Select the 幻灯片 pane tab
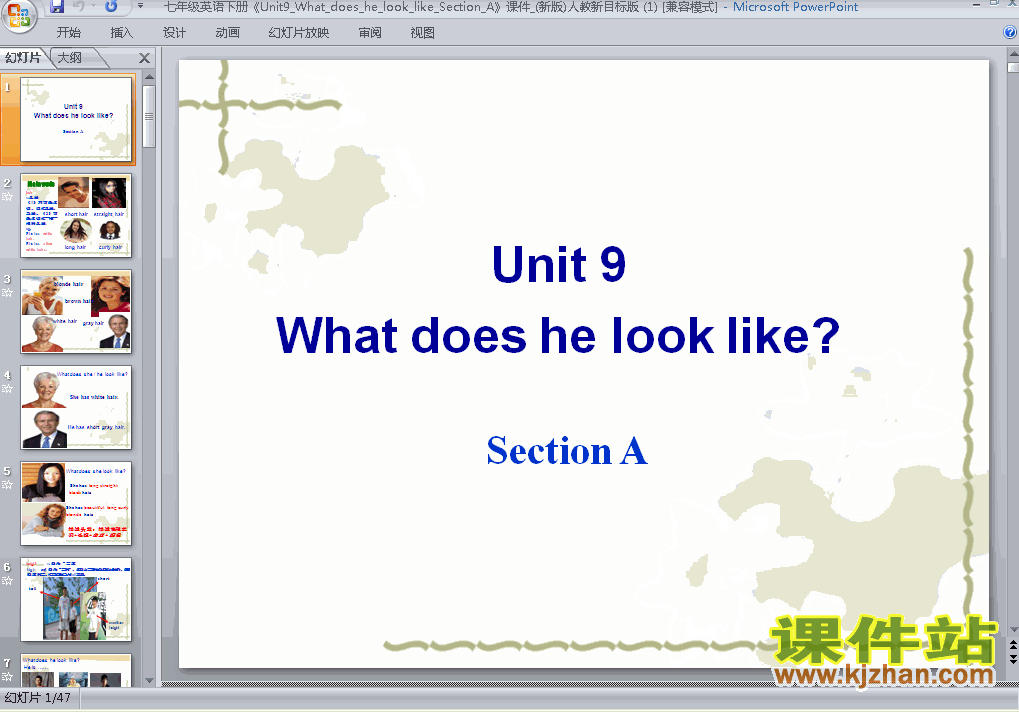1019x712 pixels. (x=23, y=58)
